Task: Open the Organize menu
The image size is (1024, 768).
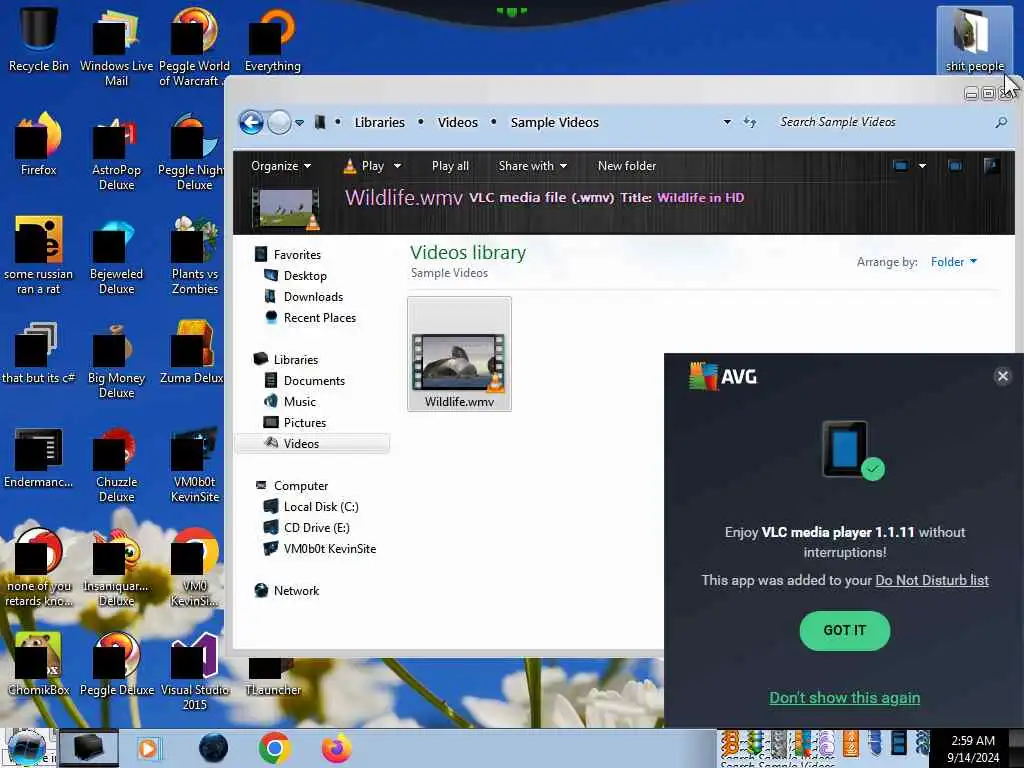Action: (x=281, y=166)
